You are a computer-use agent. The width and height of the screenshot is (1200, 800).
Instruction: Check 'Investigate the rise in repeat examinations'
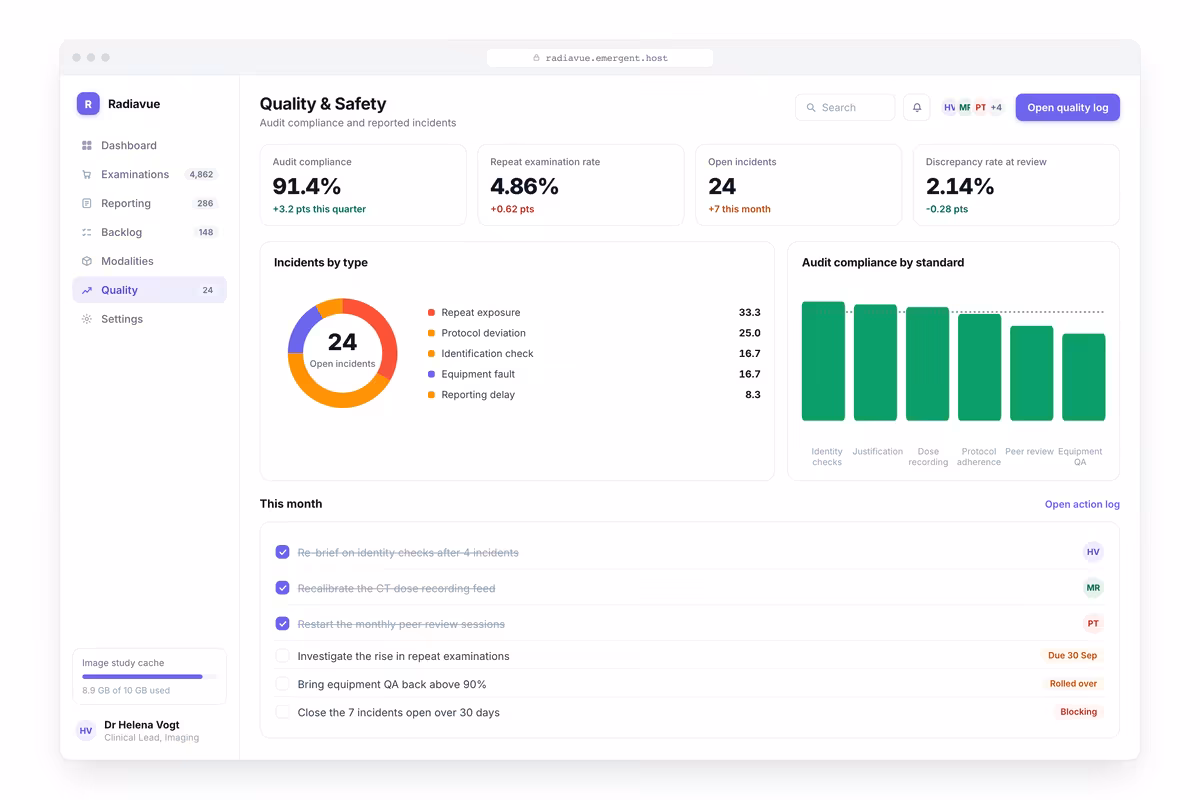point(282,656)
